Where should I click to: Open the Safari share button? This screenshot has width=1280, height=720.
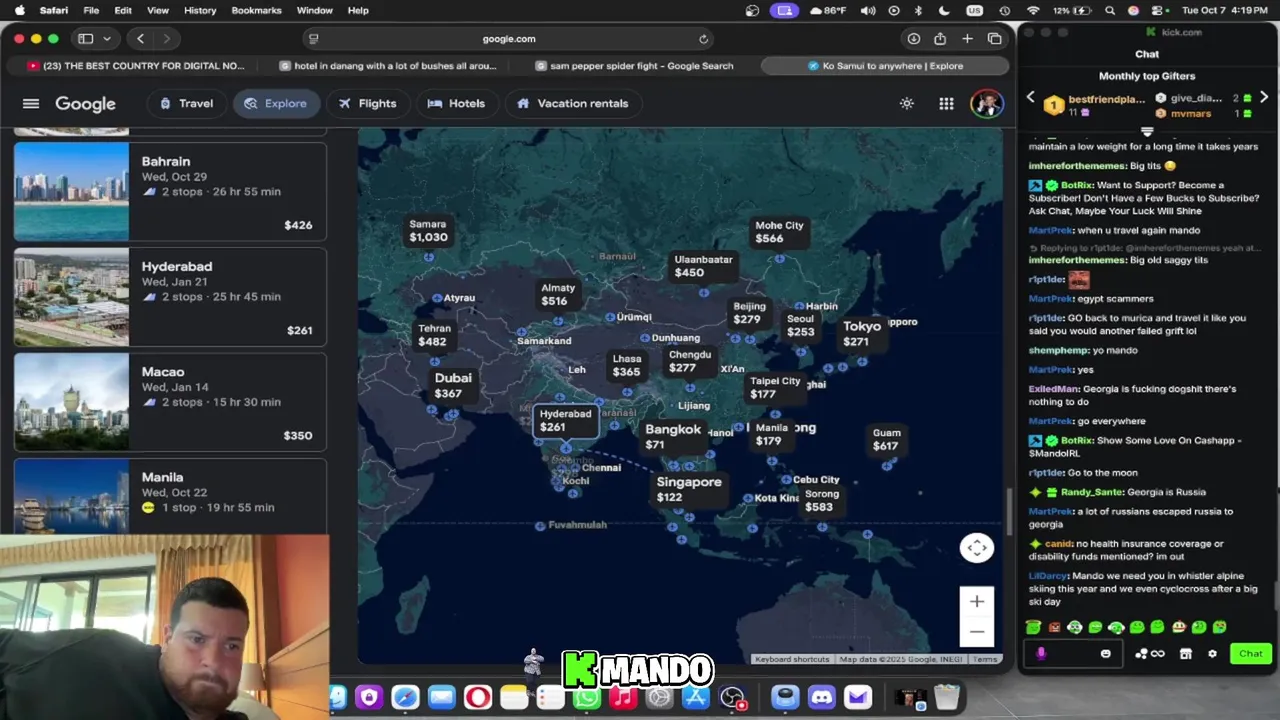[x=940, y=39]
